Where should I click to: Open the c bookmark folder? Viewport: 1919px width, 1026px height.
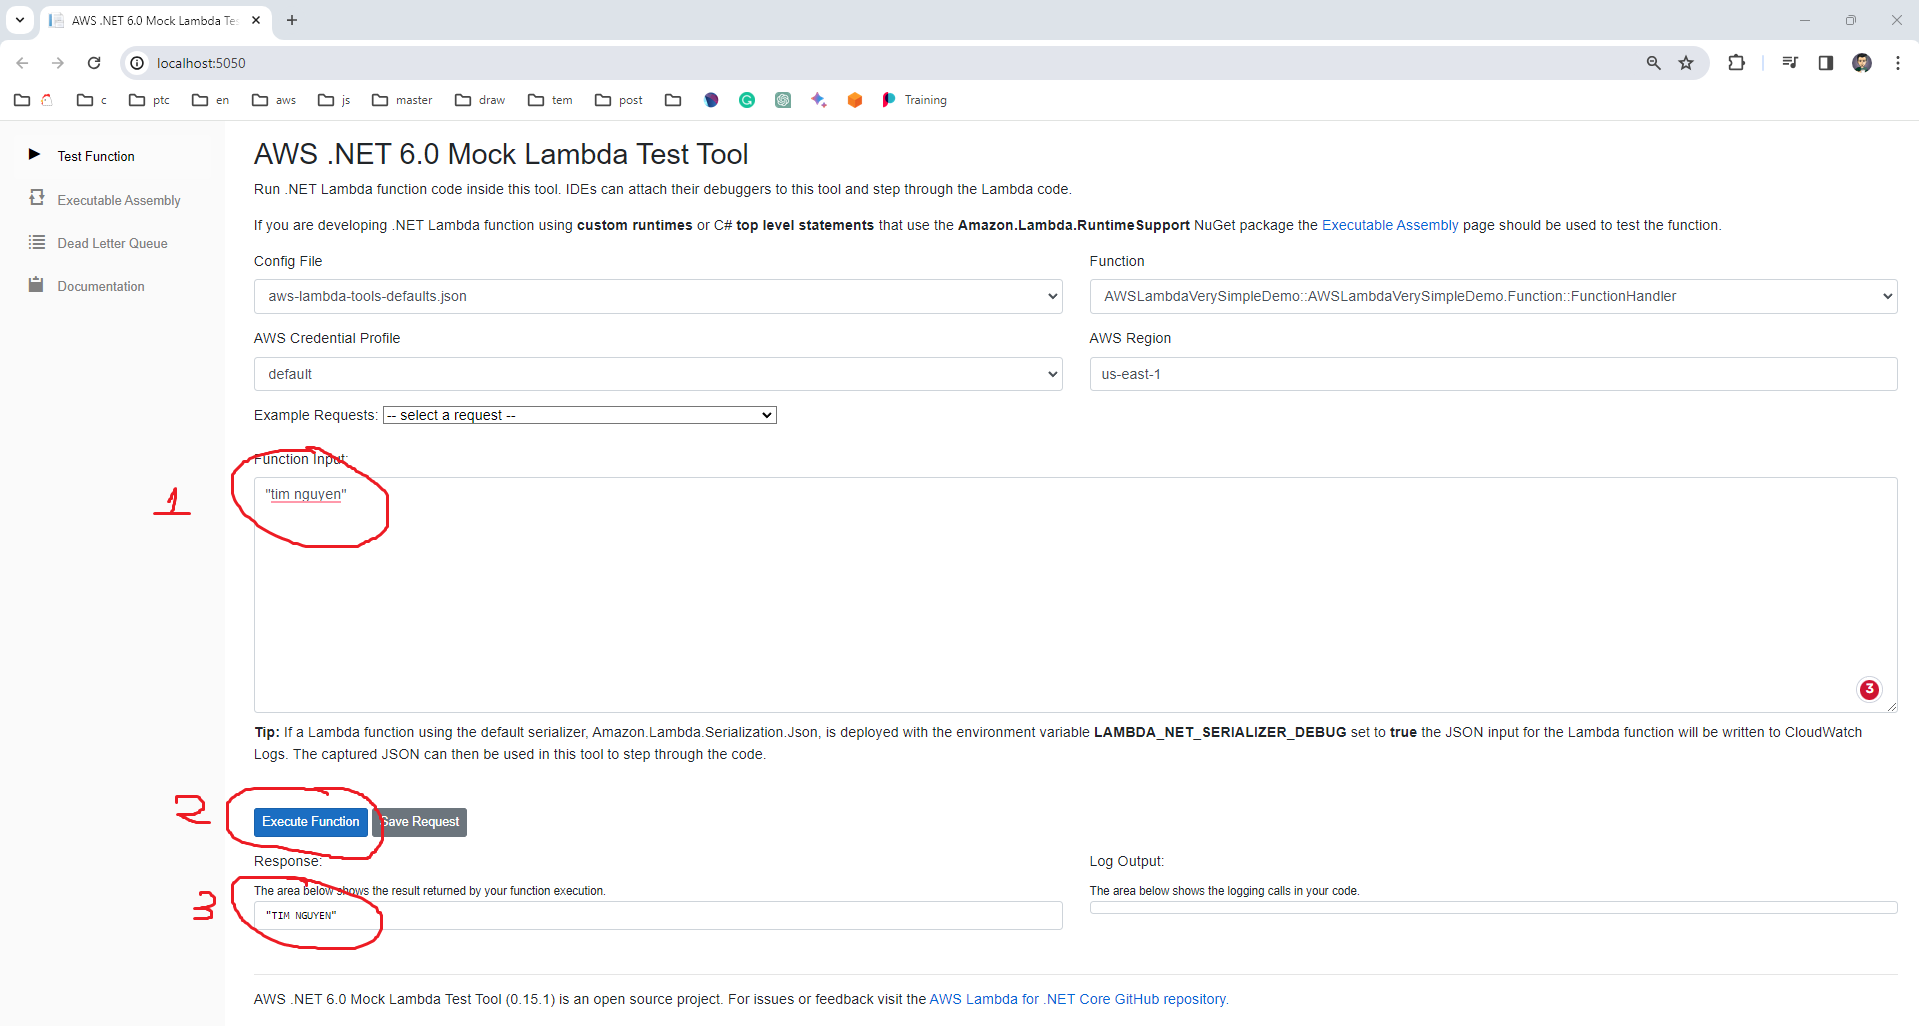coord(91,100)
